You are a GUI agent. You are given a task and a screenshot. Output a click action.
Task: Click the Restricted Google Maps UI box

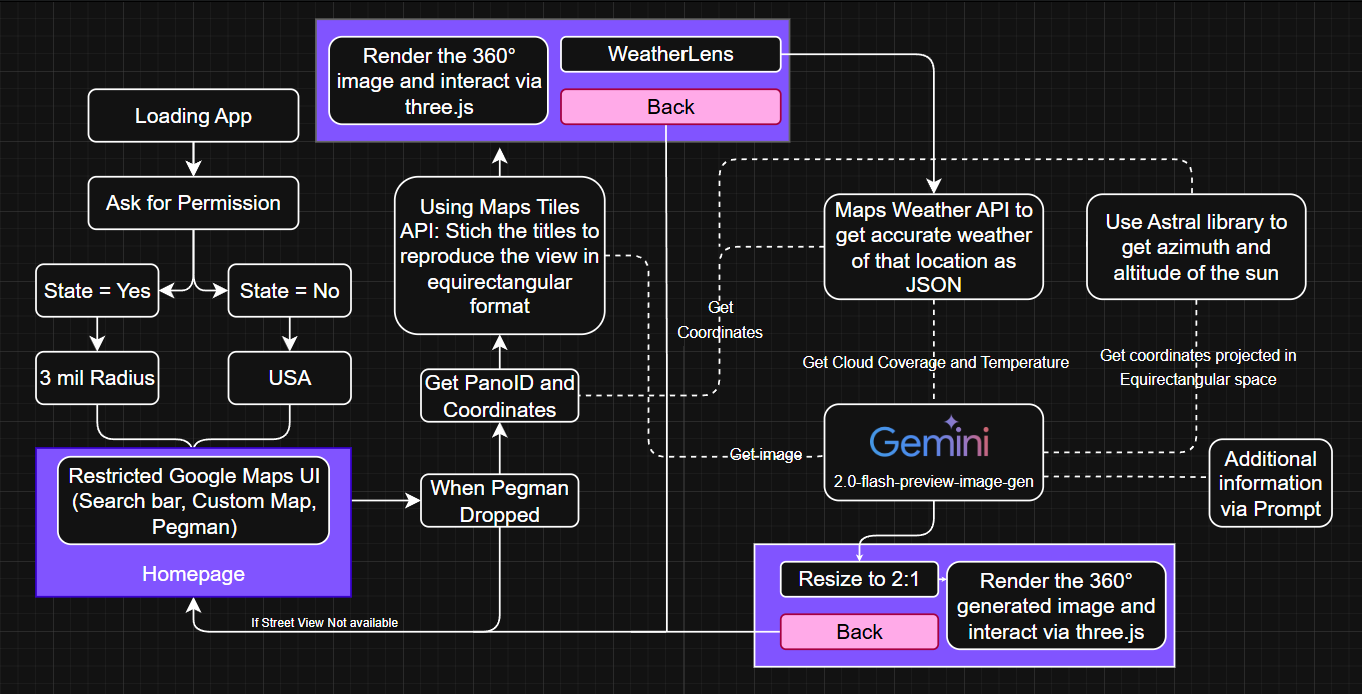click(193, 501)
